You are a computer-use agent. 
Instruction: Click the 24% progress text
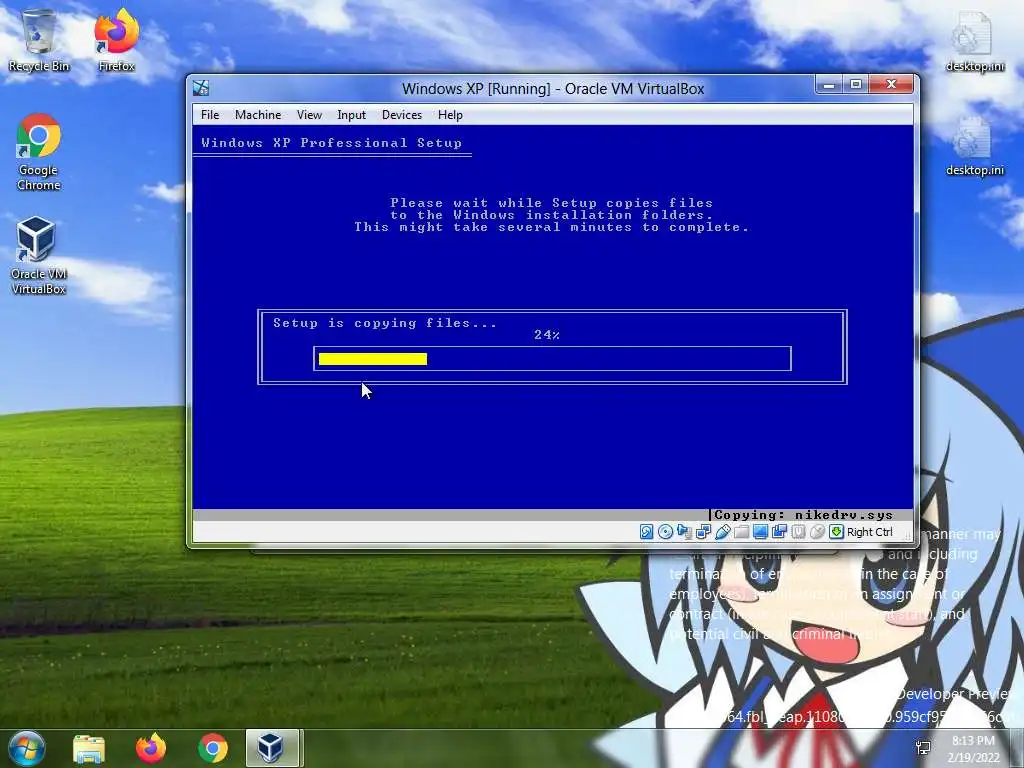(547, 335)
